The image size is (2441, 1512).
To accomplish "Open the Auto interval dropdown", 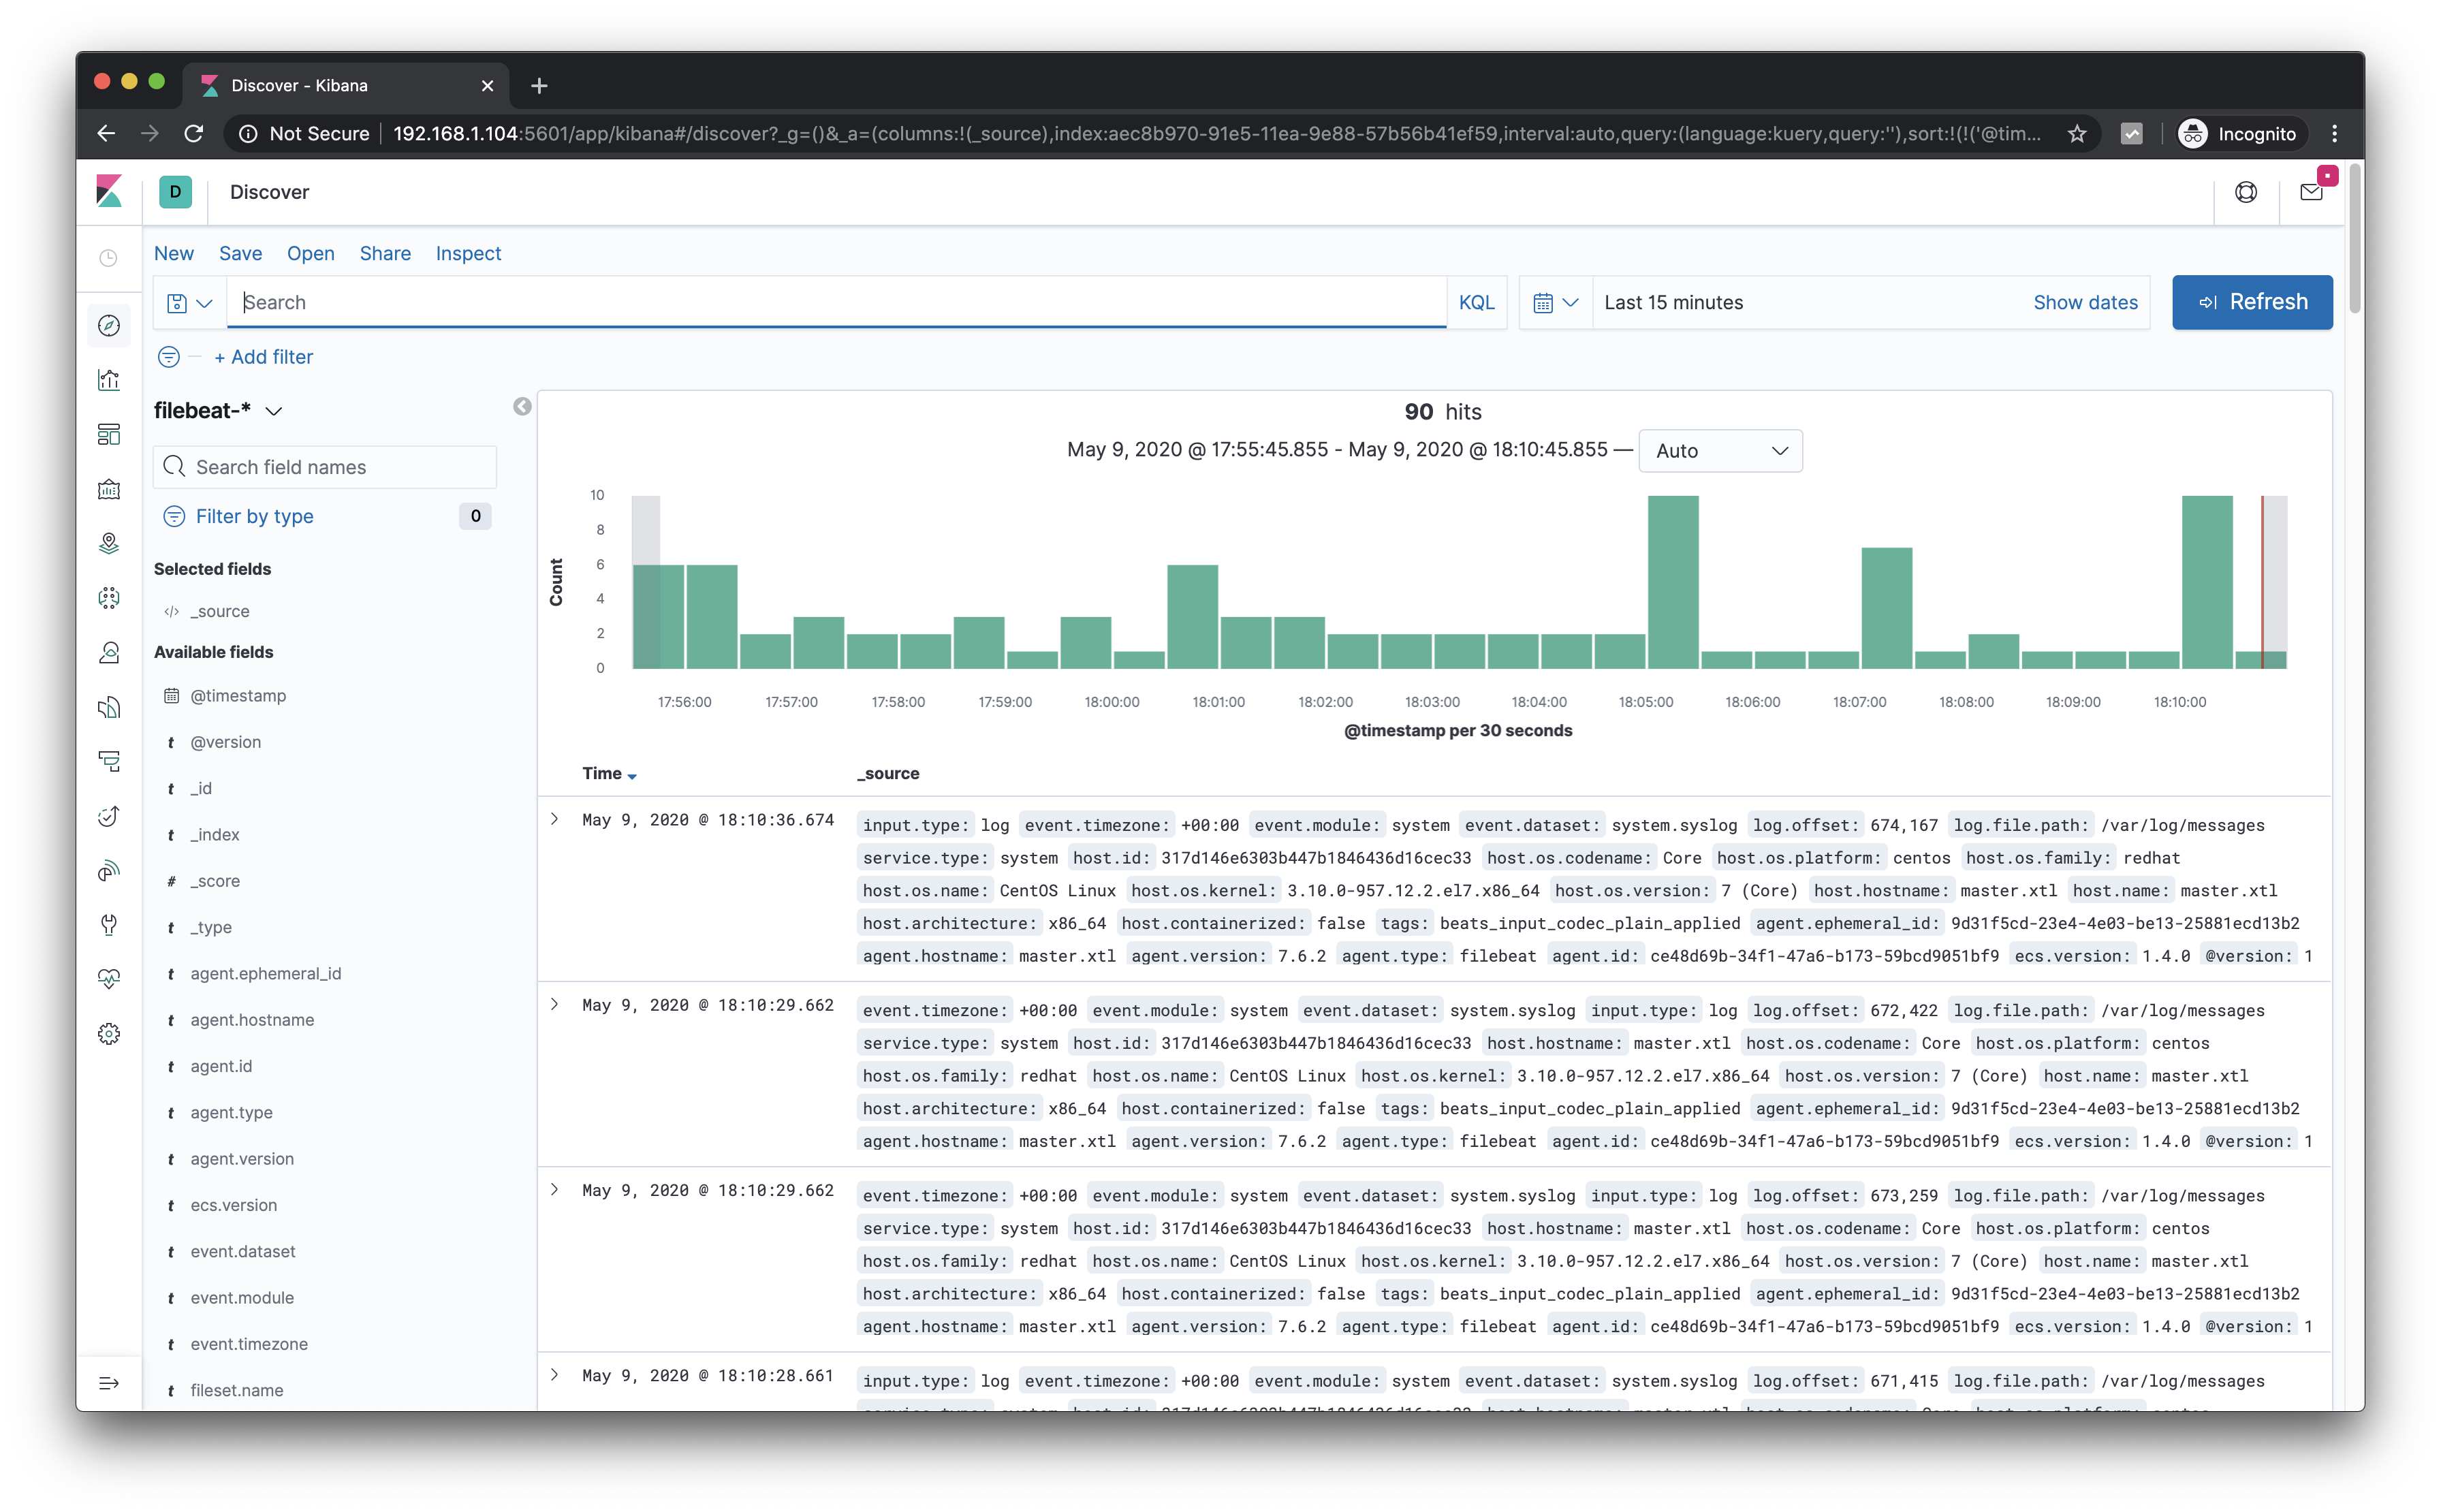I will (x=1720, y=451).
